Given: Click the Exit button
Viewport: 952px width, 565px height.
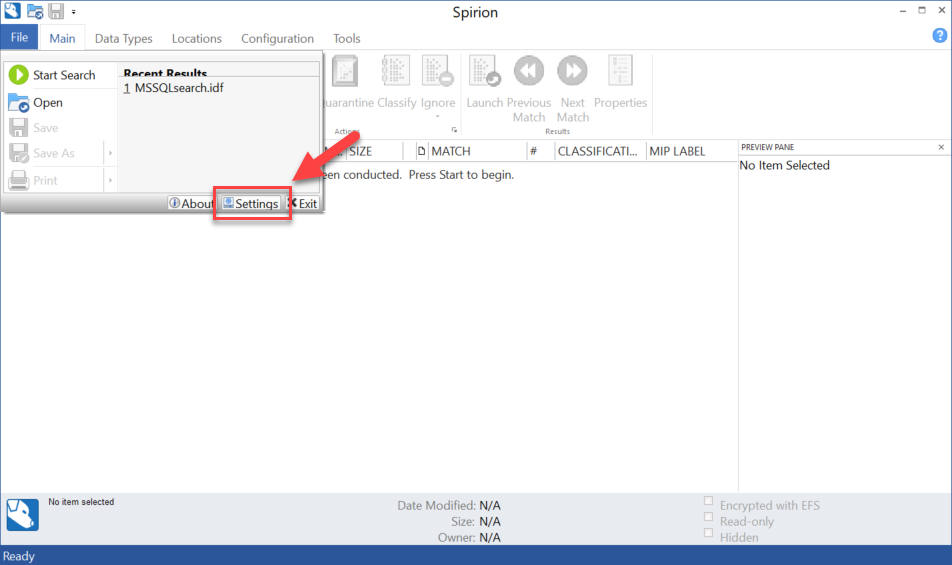Looking at the screenshot, I should click(302, 203).
